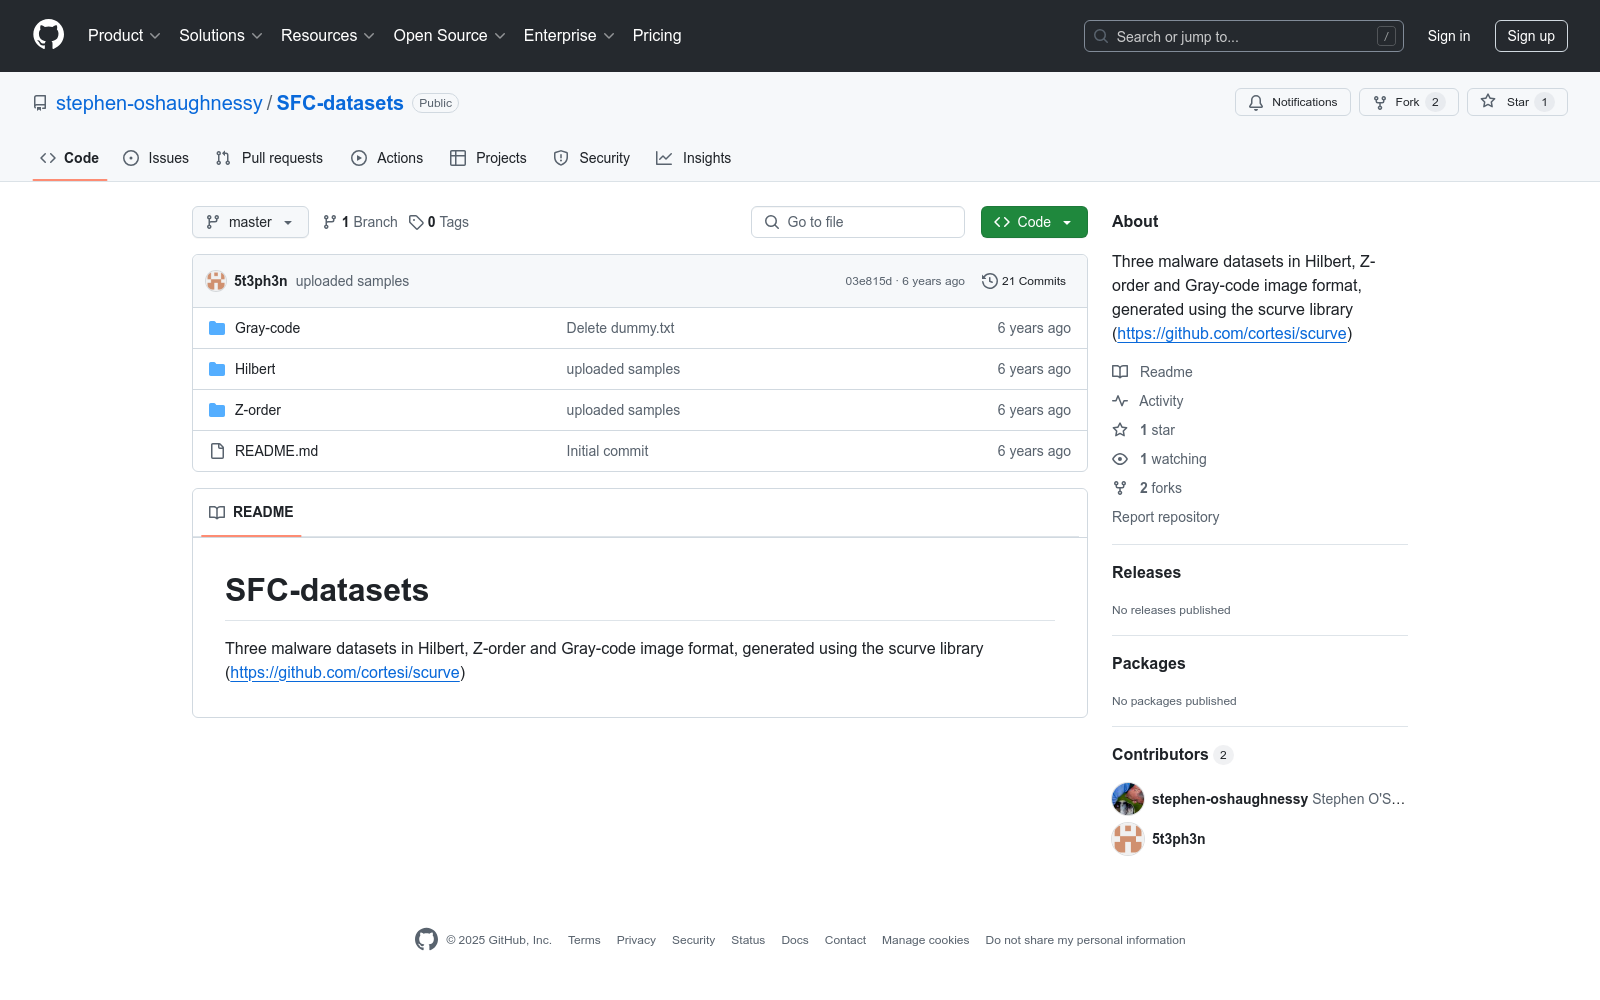Click the branch icon beside 1 Branch
The width and height of the screenshot is (1600, 1000).
click(x=330, y=222)
